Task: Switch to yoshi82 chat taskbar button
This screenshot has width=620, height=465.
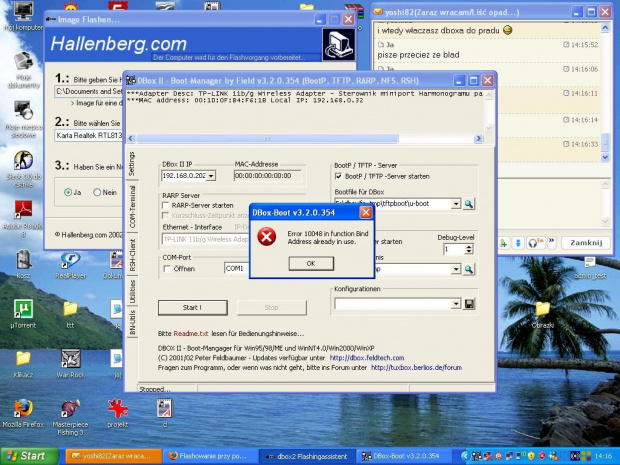Action: (x=114, y=456)
